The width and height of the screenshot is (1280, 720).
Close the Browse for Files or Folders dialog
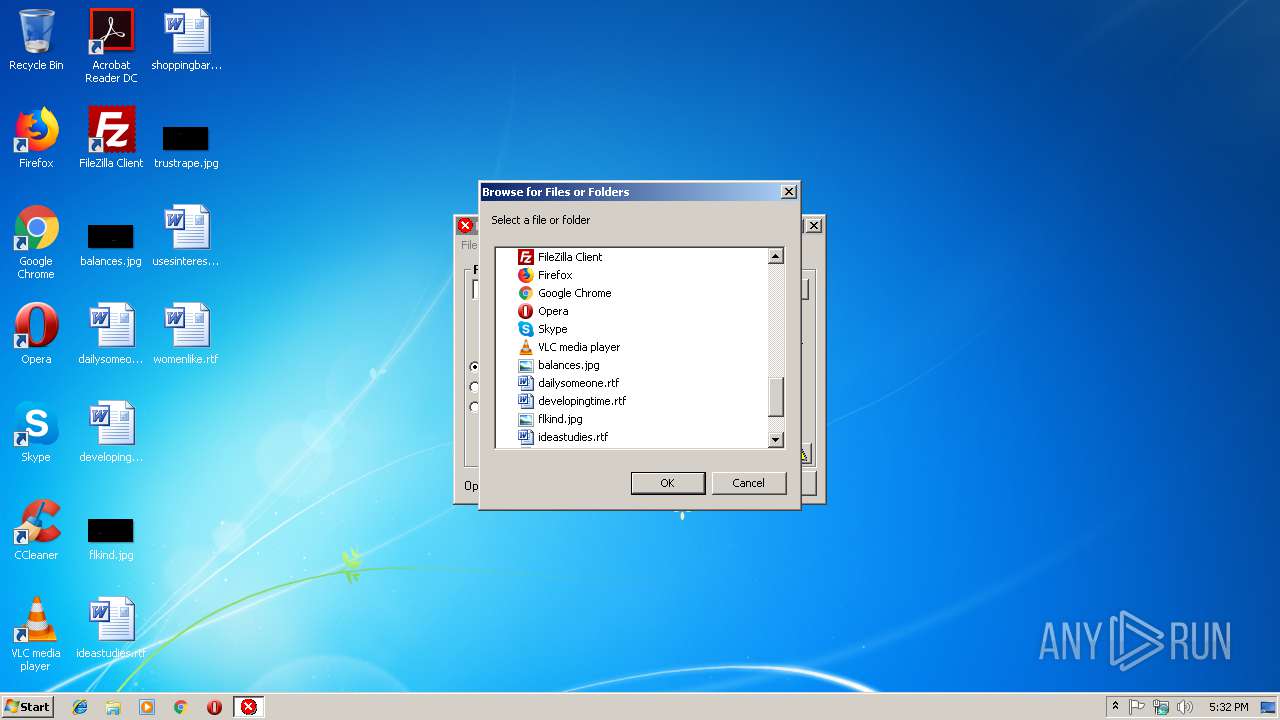point(788,192)
